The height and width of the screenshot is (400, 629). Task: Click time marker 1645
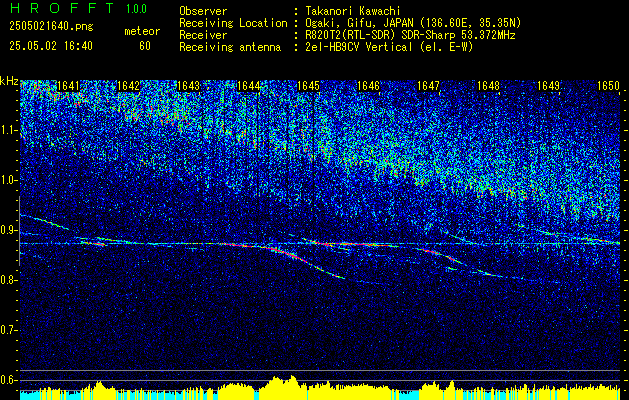pyautogui.click(x=308, y=86)
